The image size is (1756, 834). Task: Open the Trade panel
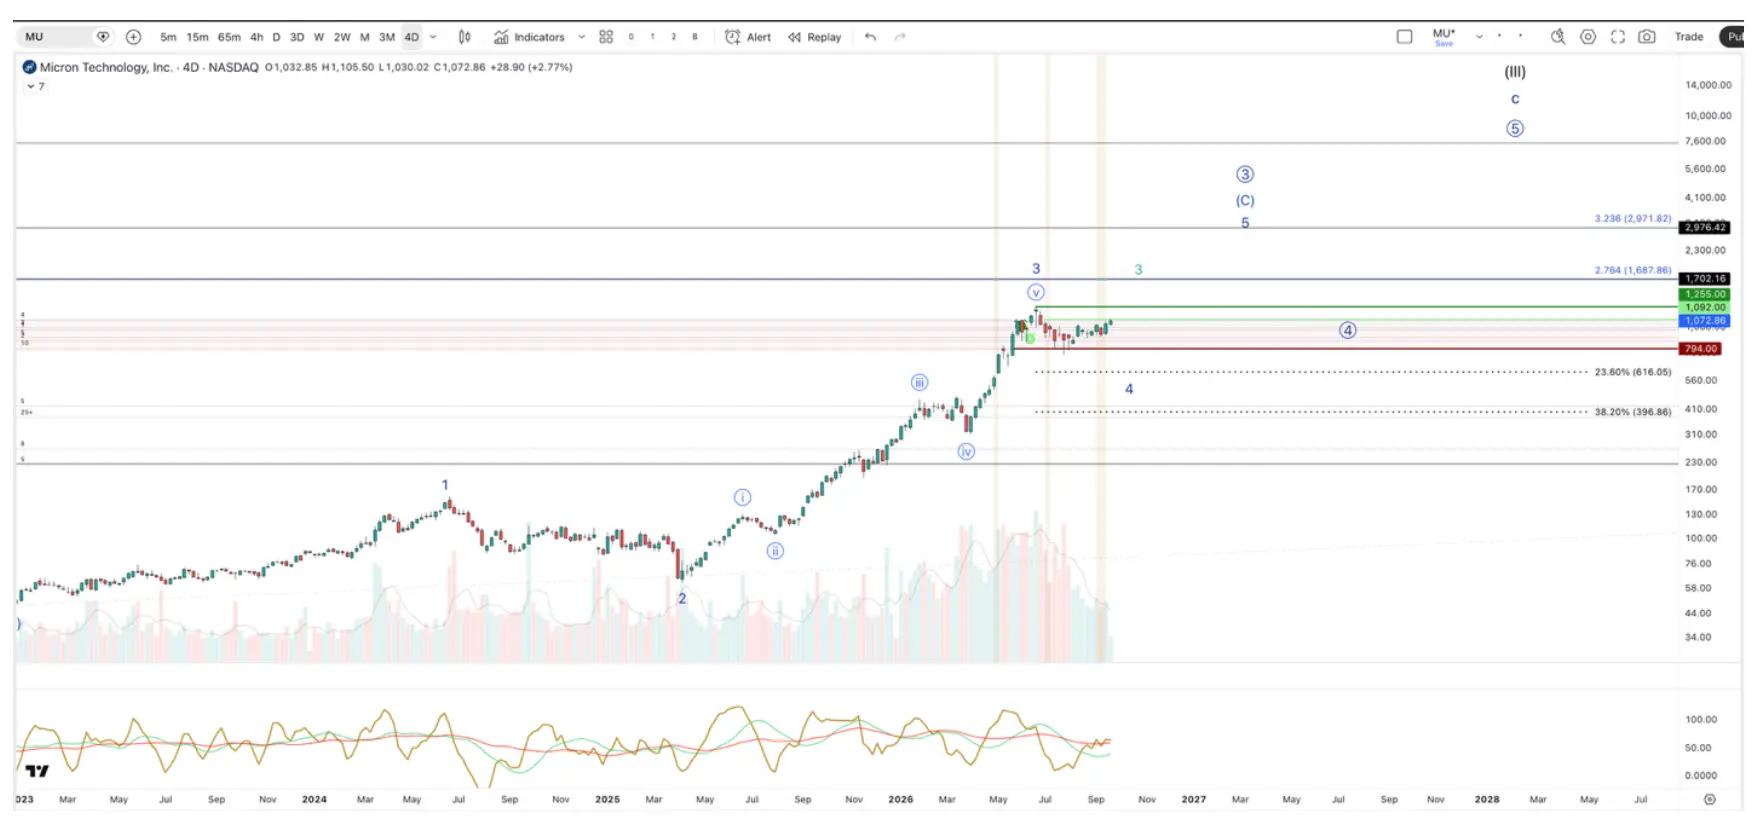[1689, 37]
